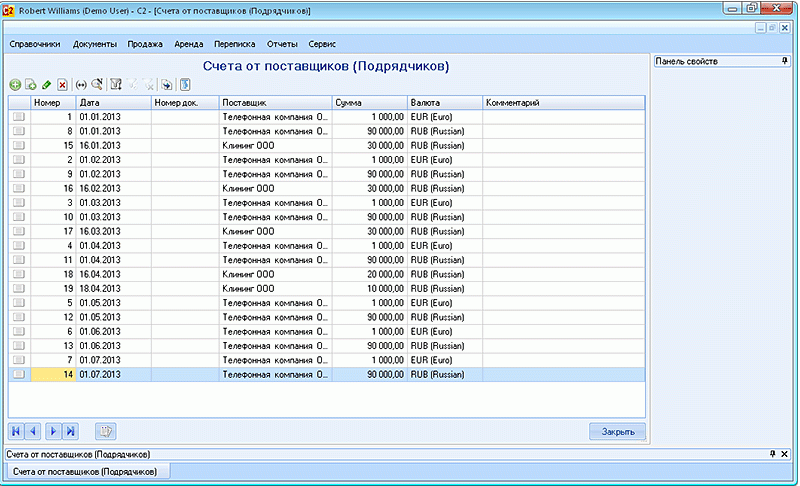Open the Справочники menu
The width and height of the screenshot is (800, 486).
point(35,44)
